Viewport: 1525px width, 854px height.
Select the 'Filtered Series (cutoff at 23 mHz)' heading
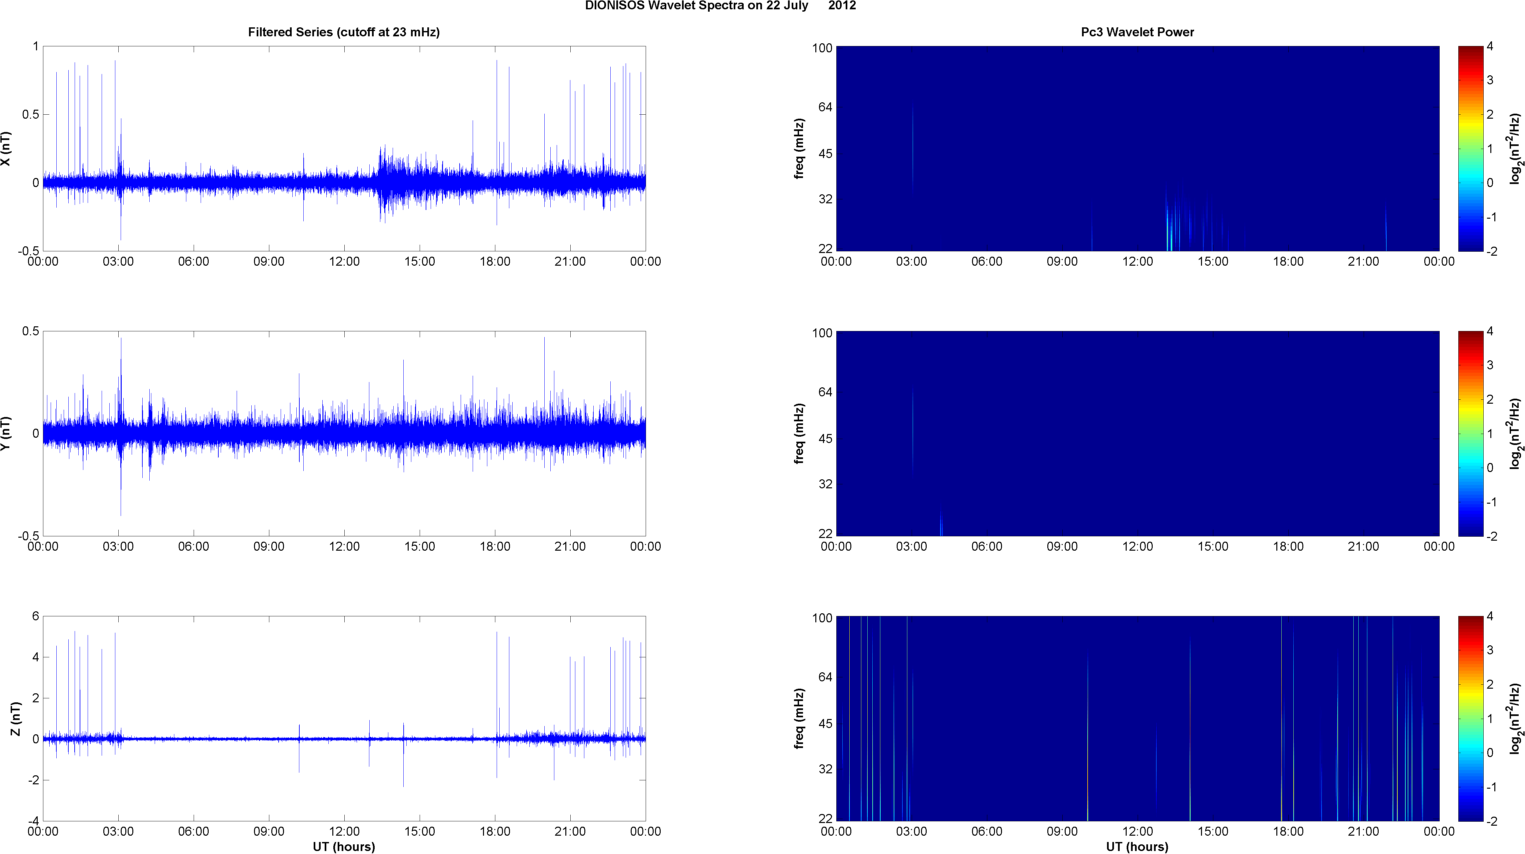[344, 32]
